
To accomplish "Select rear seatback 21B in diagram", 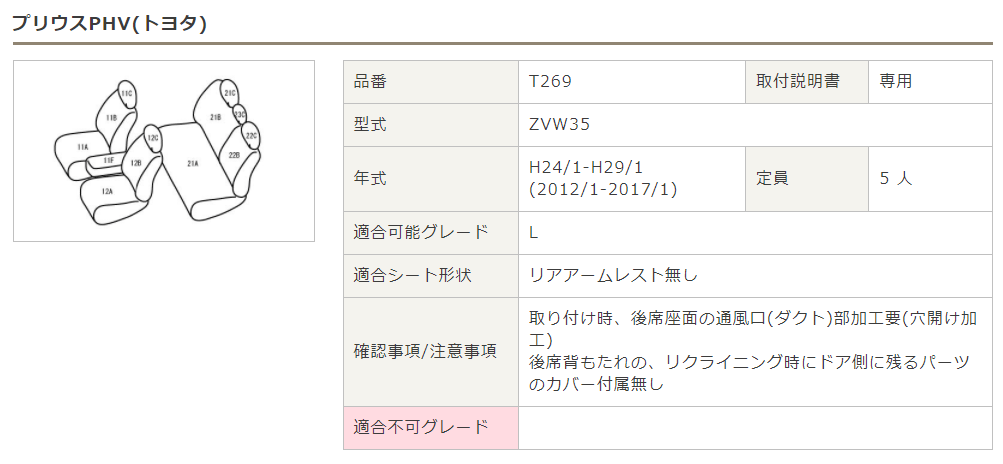I will point(215,118).
